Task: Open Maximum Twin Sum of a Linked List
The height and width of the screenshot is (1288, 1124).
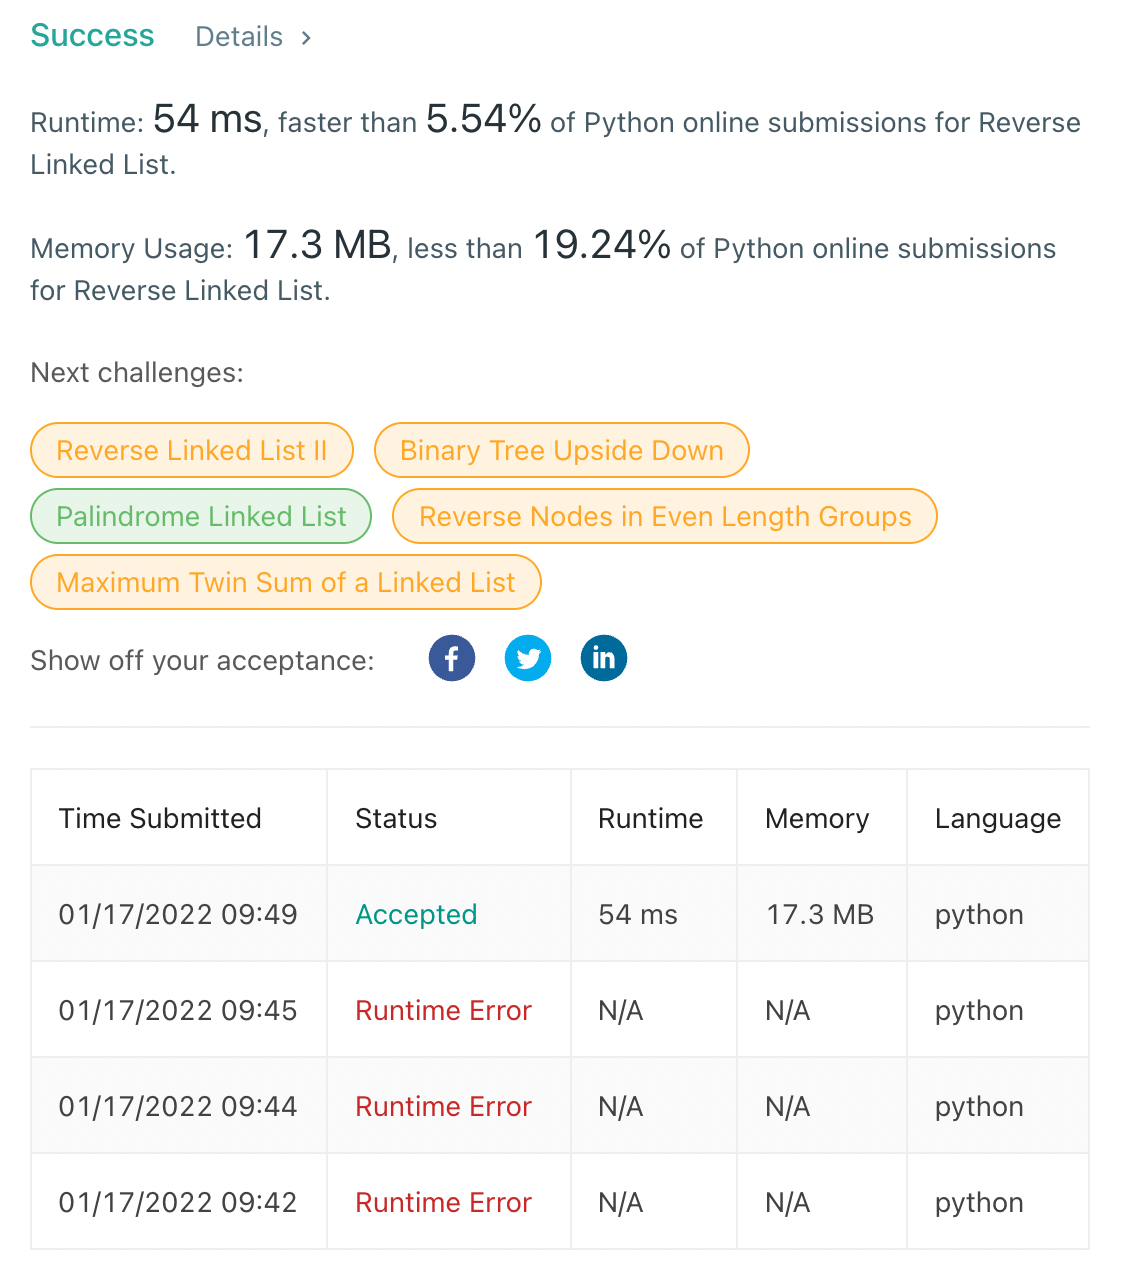Action: (286, 582)
